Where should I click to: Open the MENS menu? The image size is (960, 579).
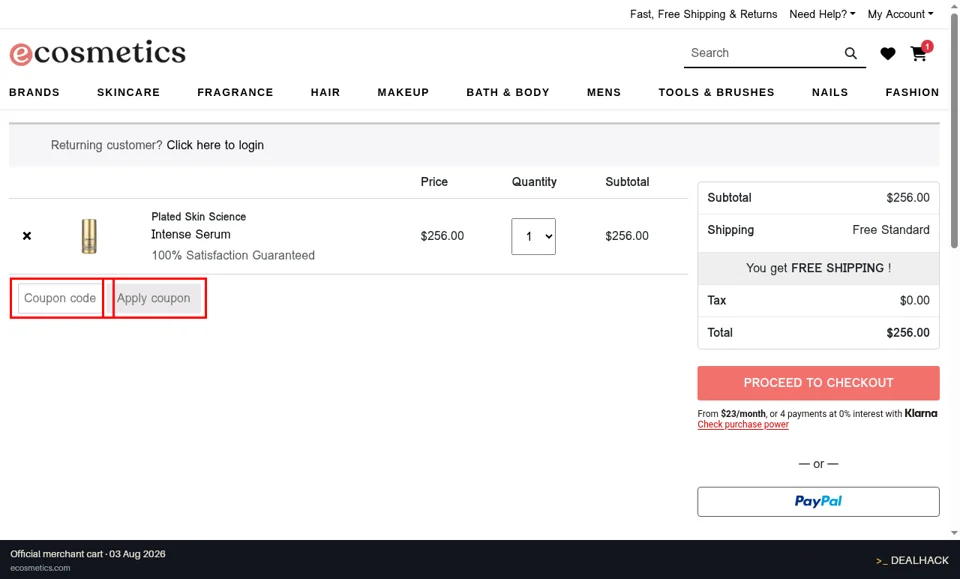[x=604, y=92]
